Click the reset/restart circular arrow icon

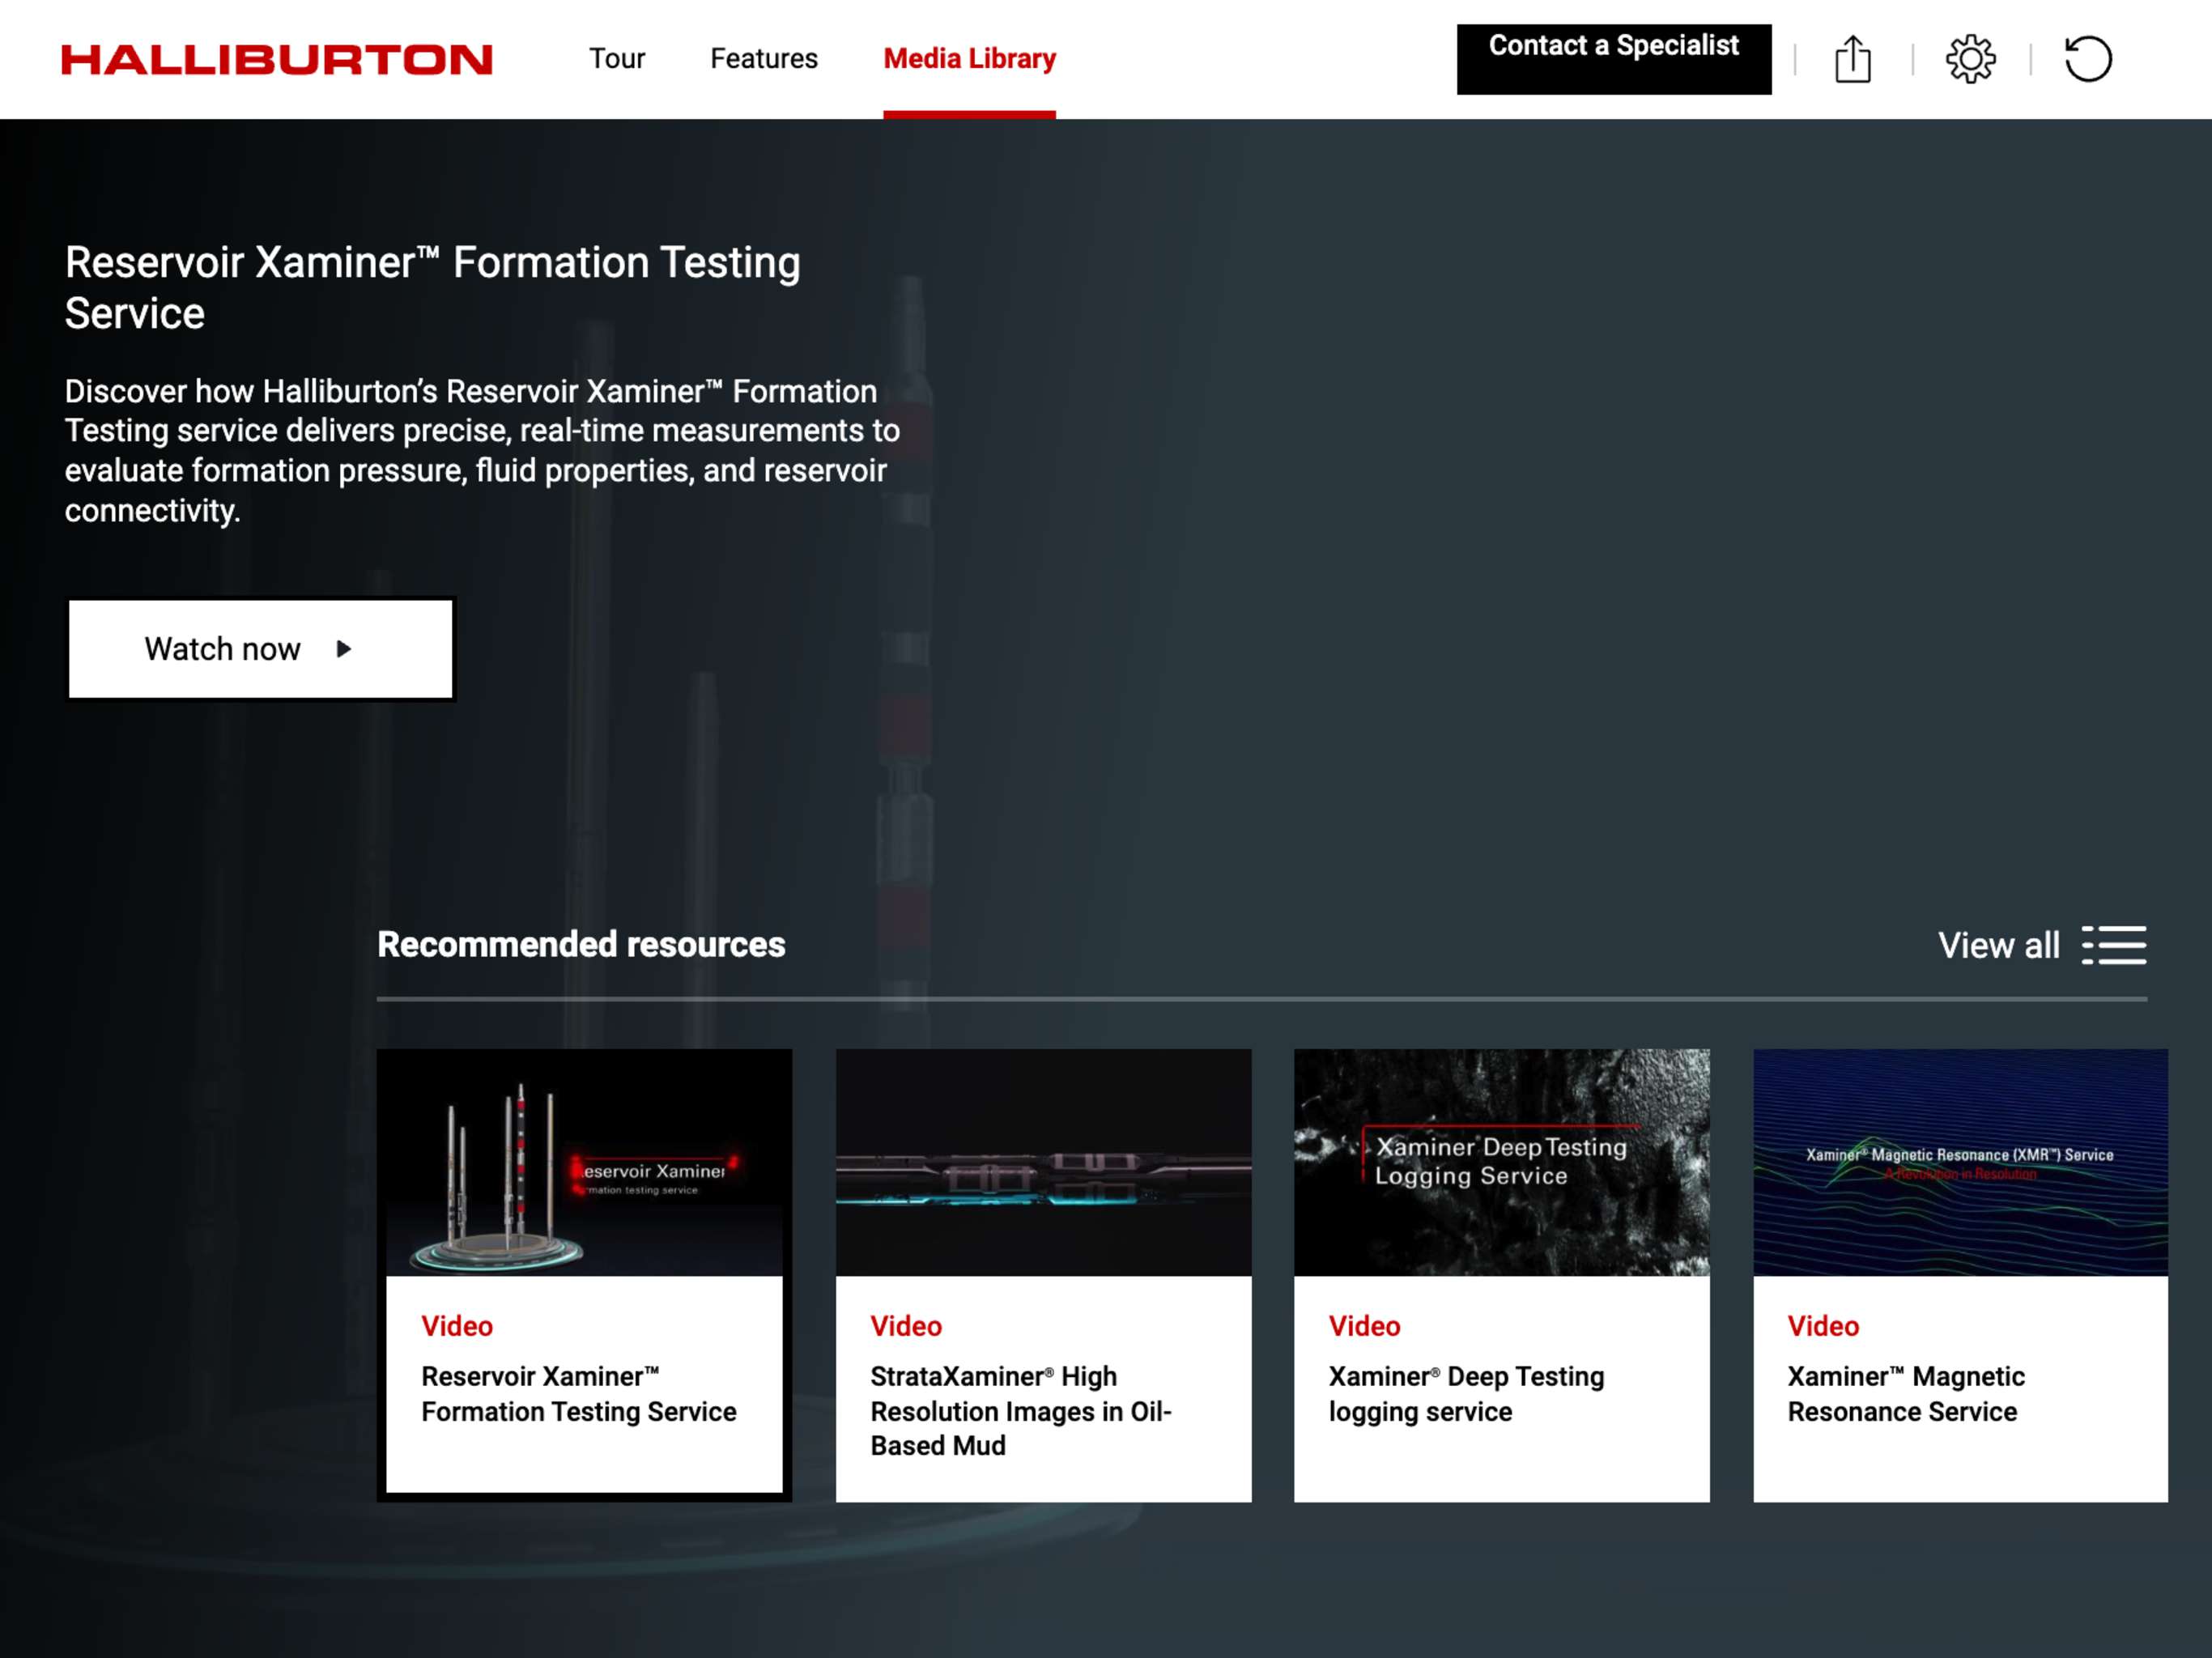tap(2088, 59)
